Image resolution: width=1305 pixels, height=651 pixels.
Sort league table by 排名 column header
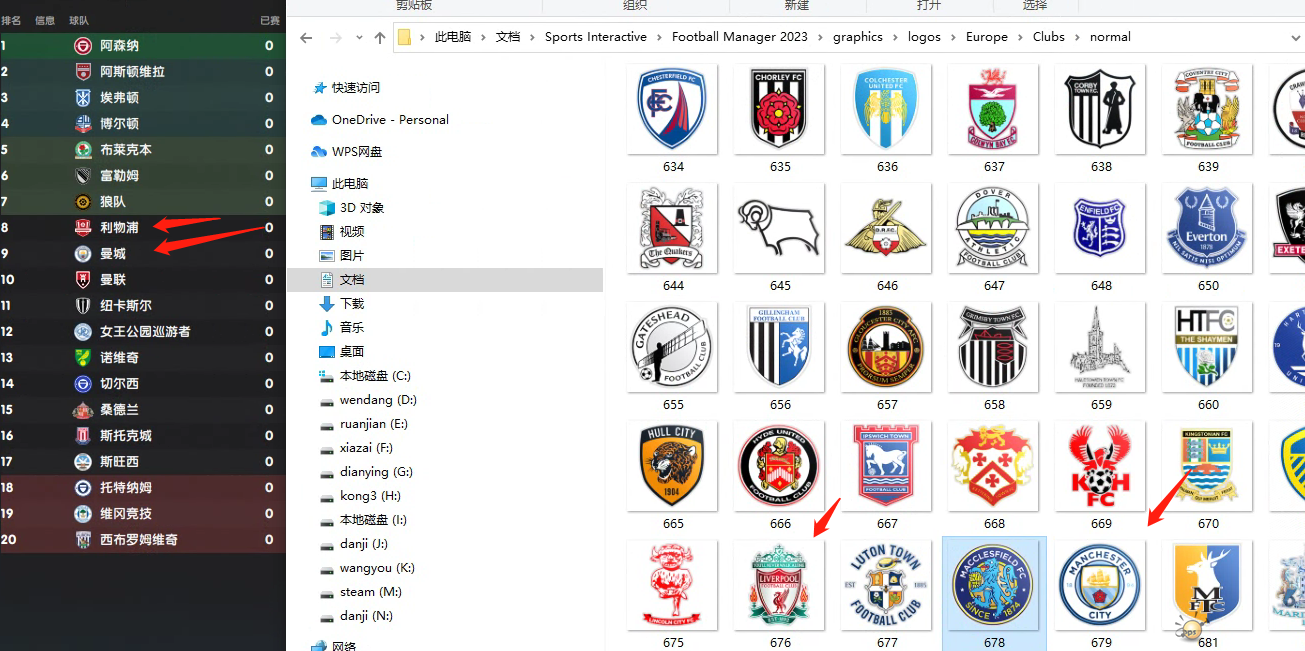click(11, 20)
